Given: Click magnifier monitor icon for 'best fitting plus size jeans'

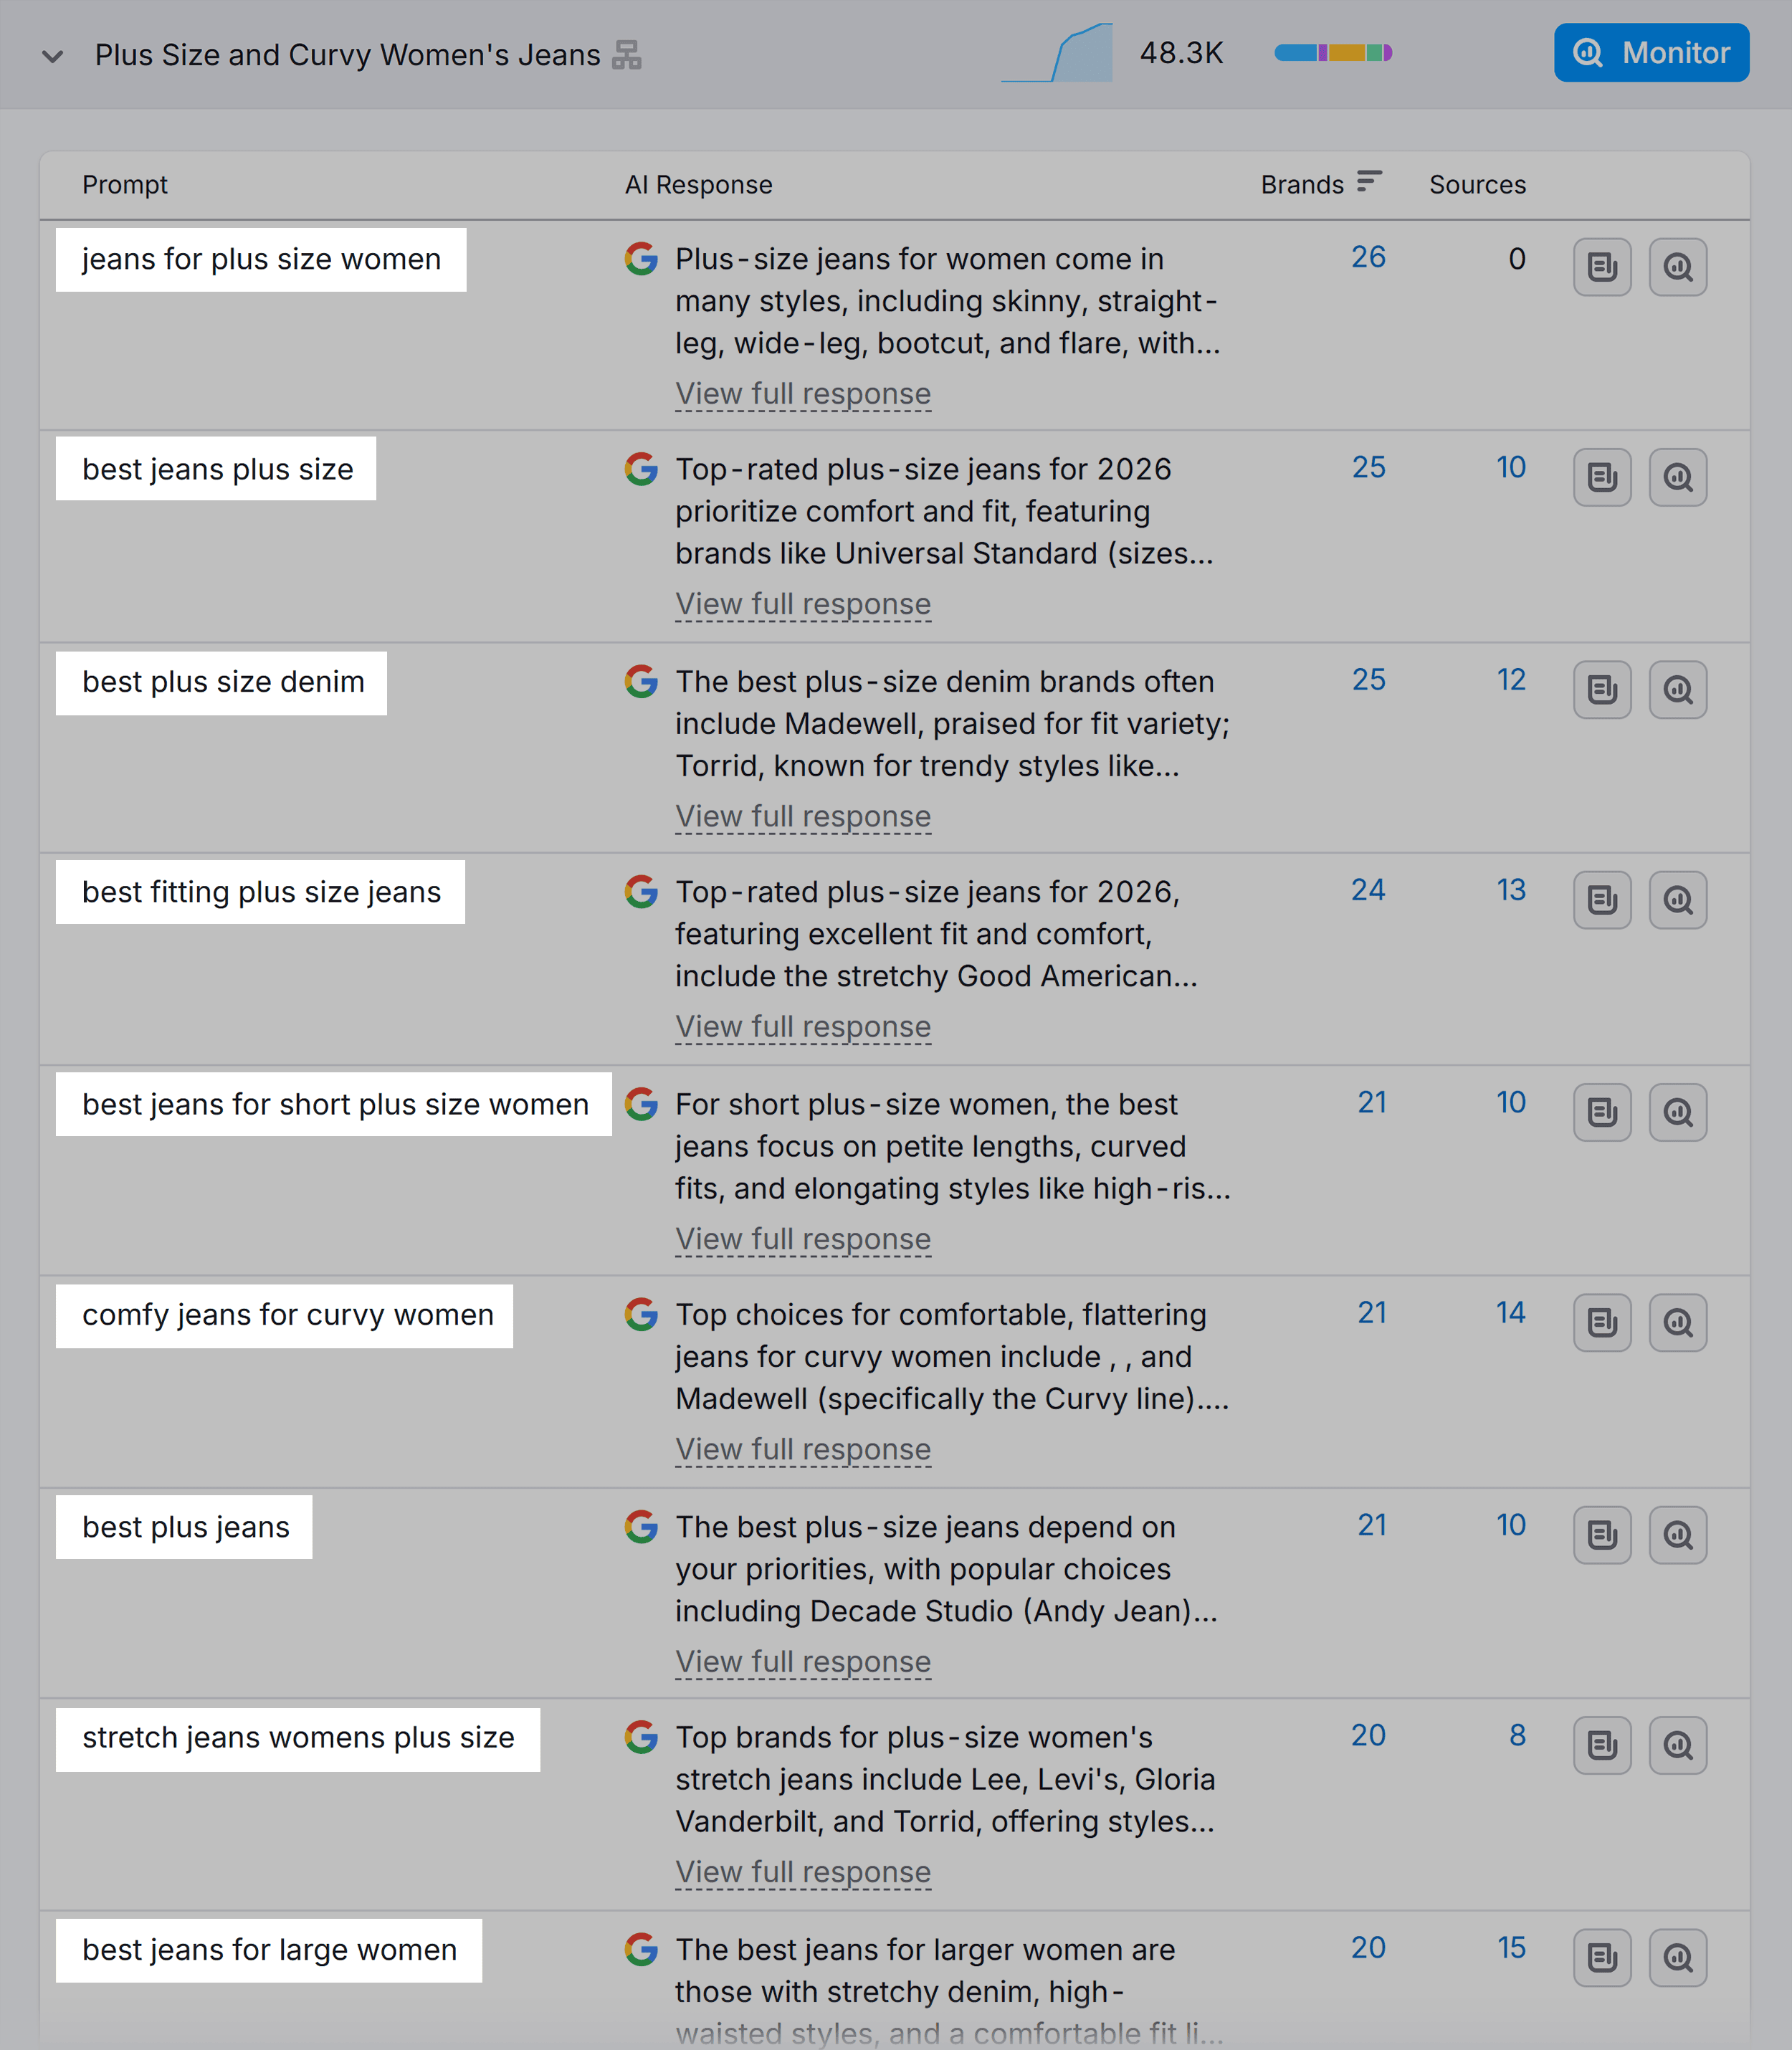Looking at the screenshot, I should click(x=1677, y=900).
